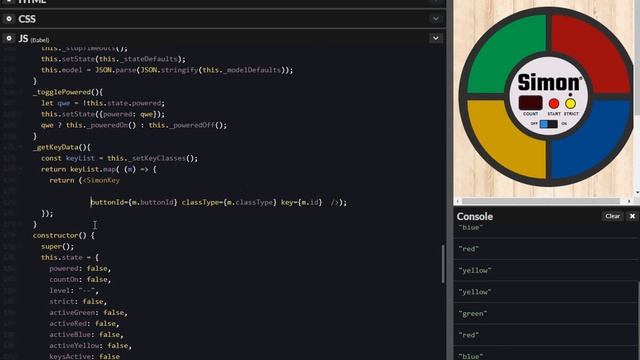The width and height of the screenshot is (640, 360).
Task: Open the JS panel settings gear
Action: pyautogui.click(x=9, y=38)
